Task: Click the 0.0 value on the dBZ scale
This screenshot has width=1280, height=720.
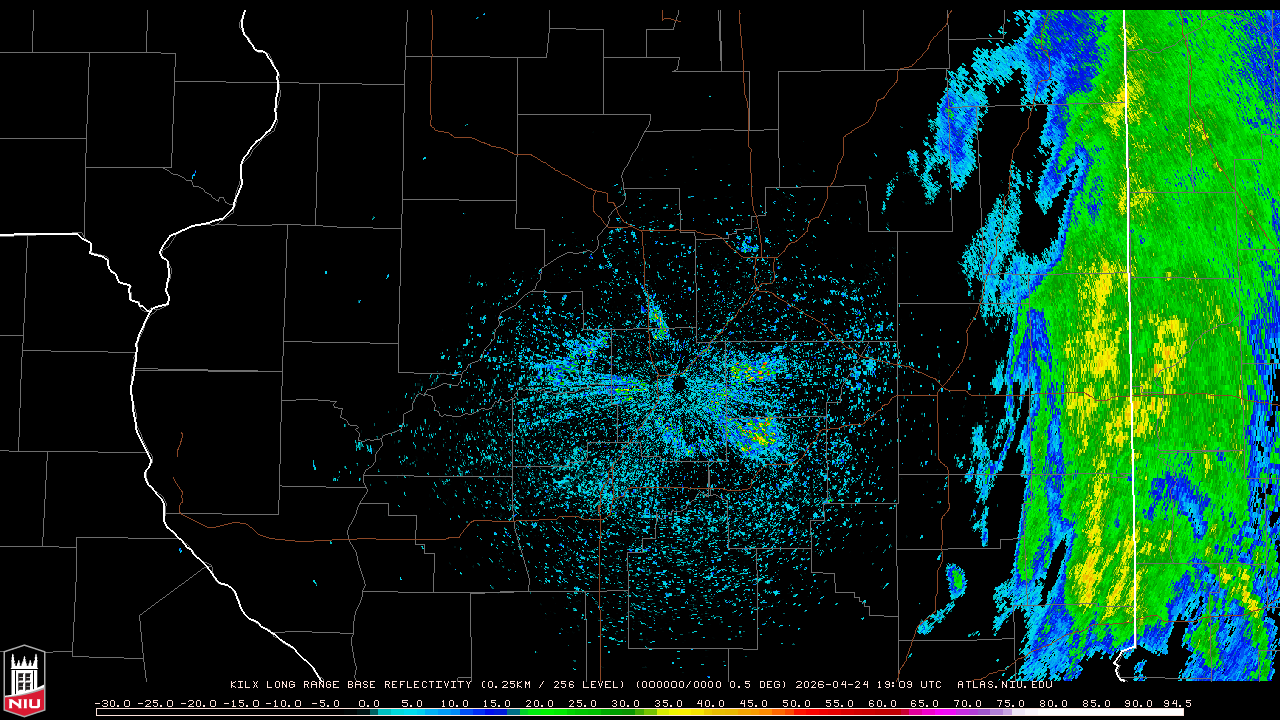Action: [369, 703]
